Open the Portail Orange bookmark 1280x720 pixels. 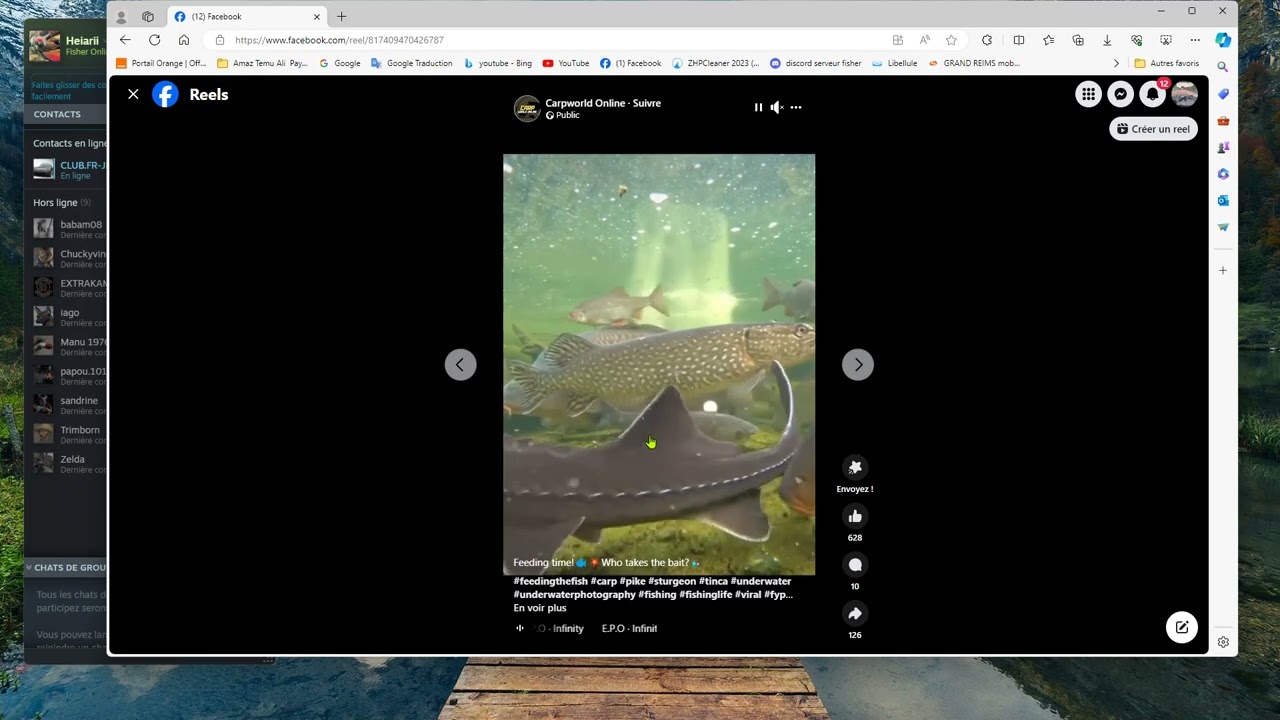coord(161,63)
